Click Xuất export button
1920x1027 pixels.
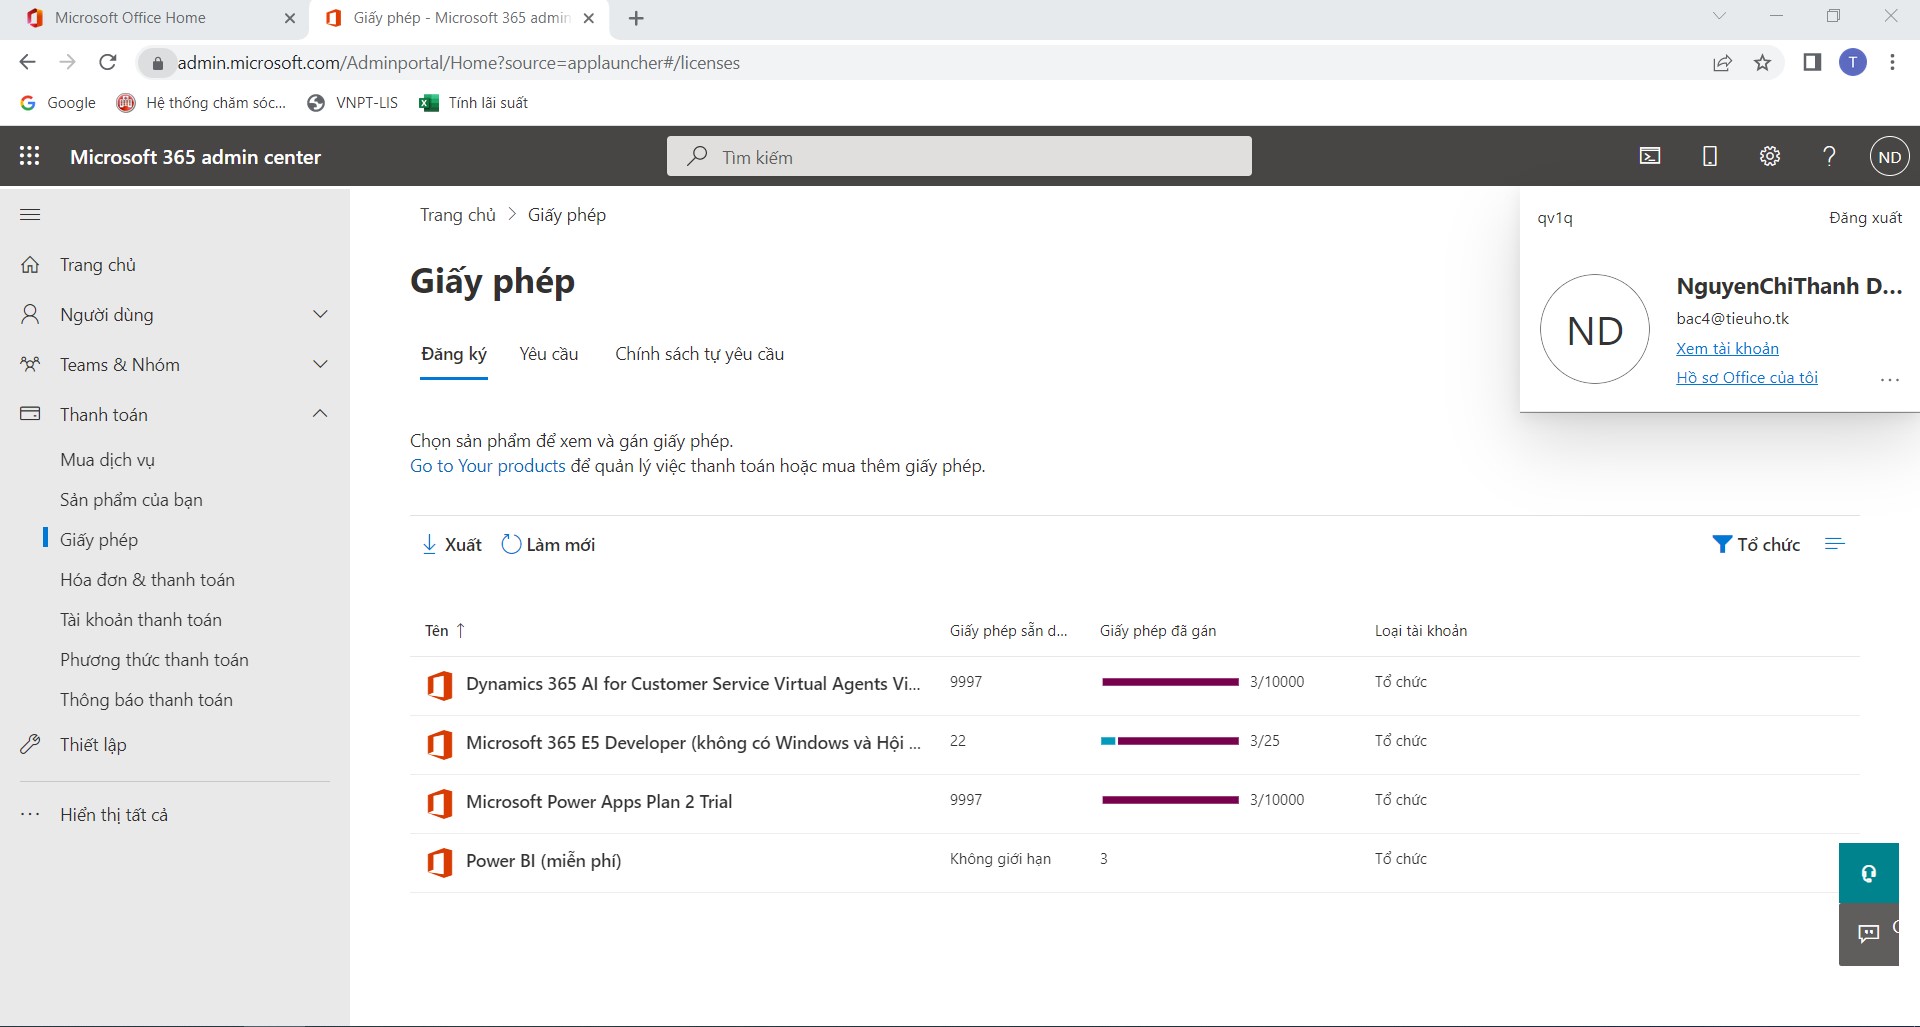(451, 544)
